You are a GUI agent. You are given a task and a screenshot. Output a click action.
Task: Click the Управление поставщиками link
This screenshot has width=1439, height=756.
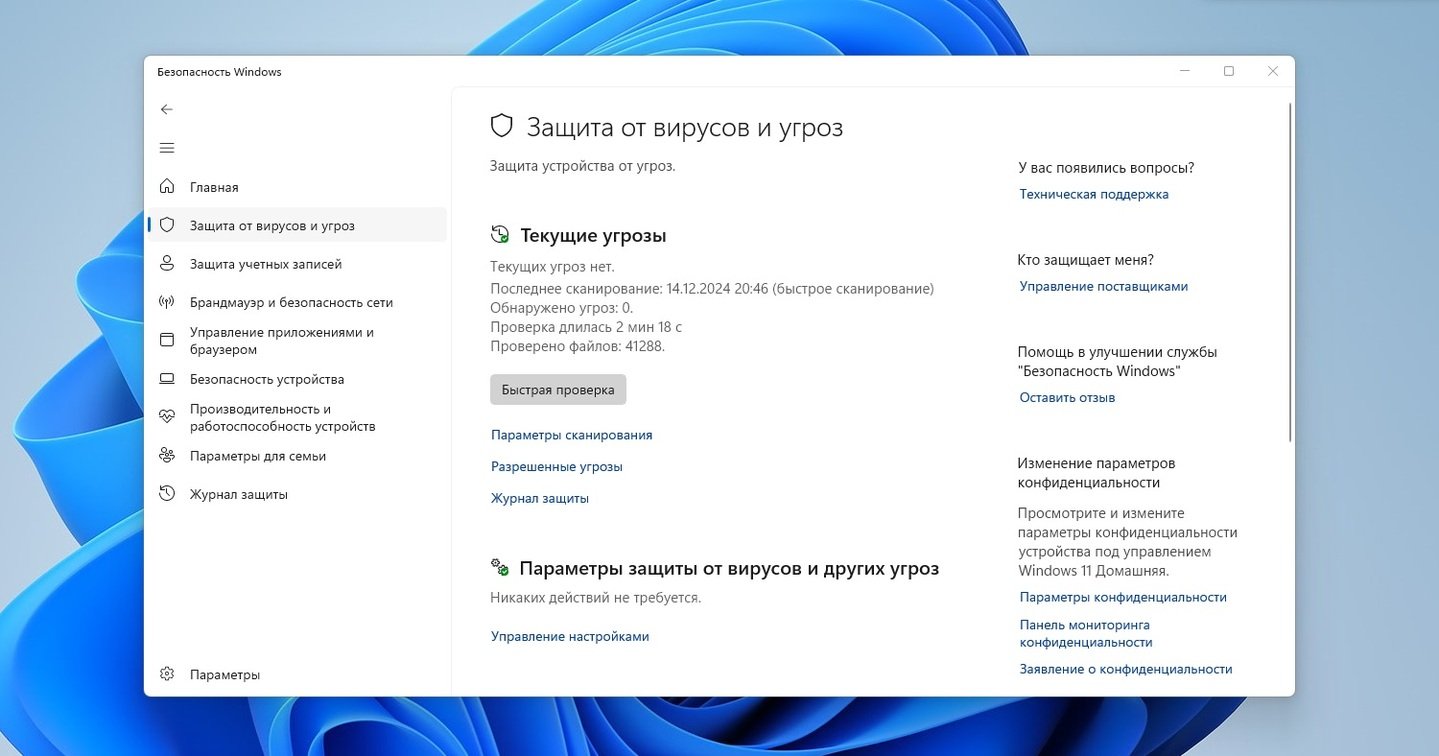point(1104,286)
